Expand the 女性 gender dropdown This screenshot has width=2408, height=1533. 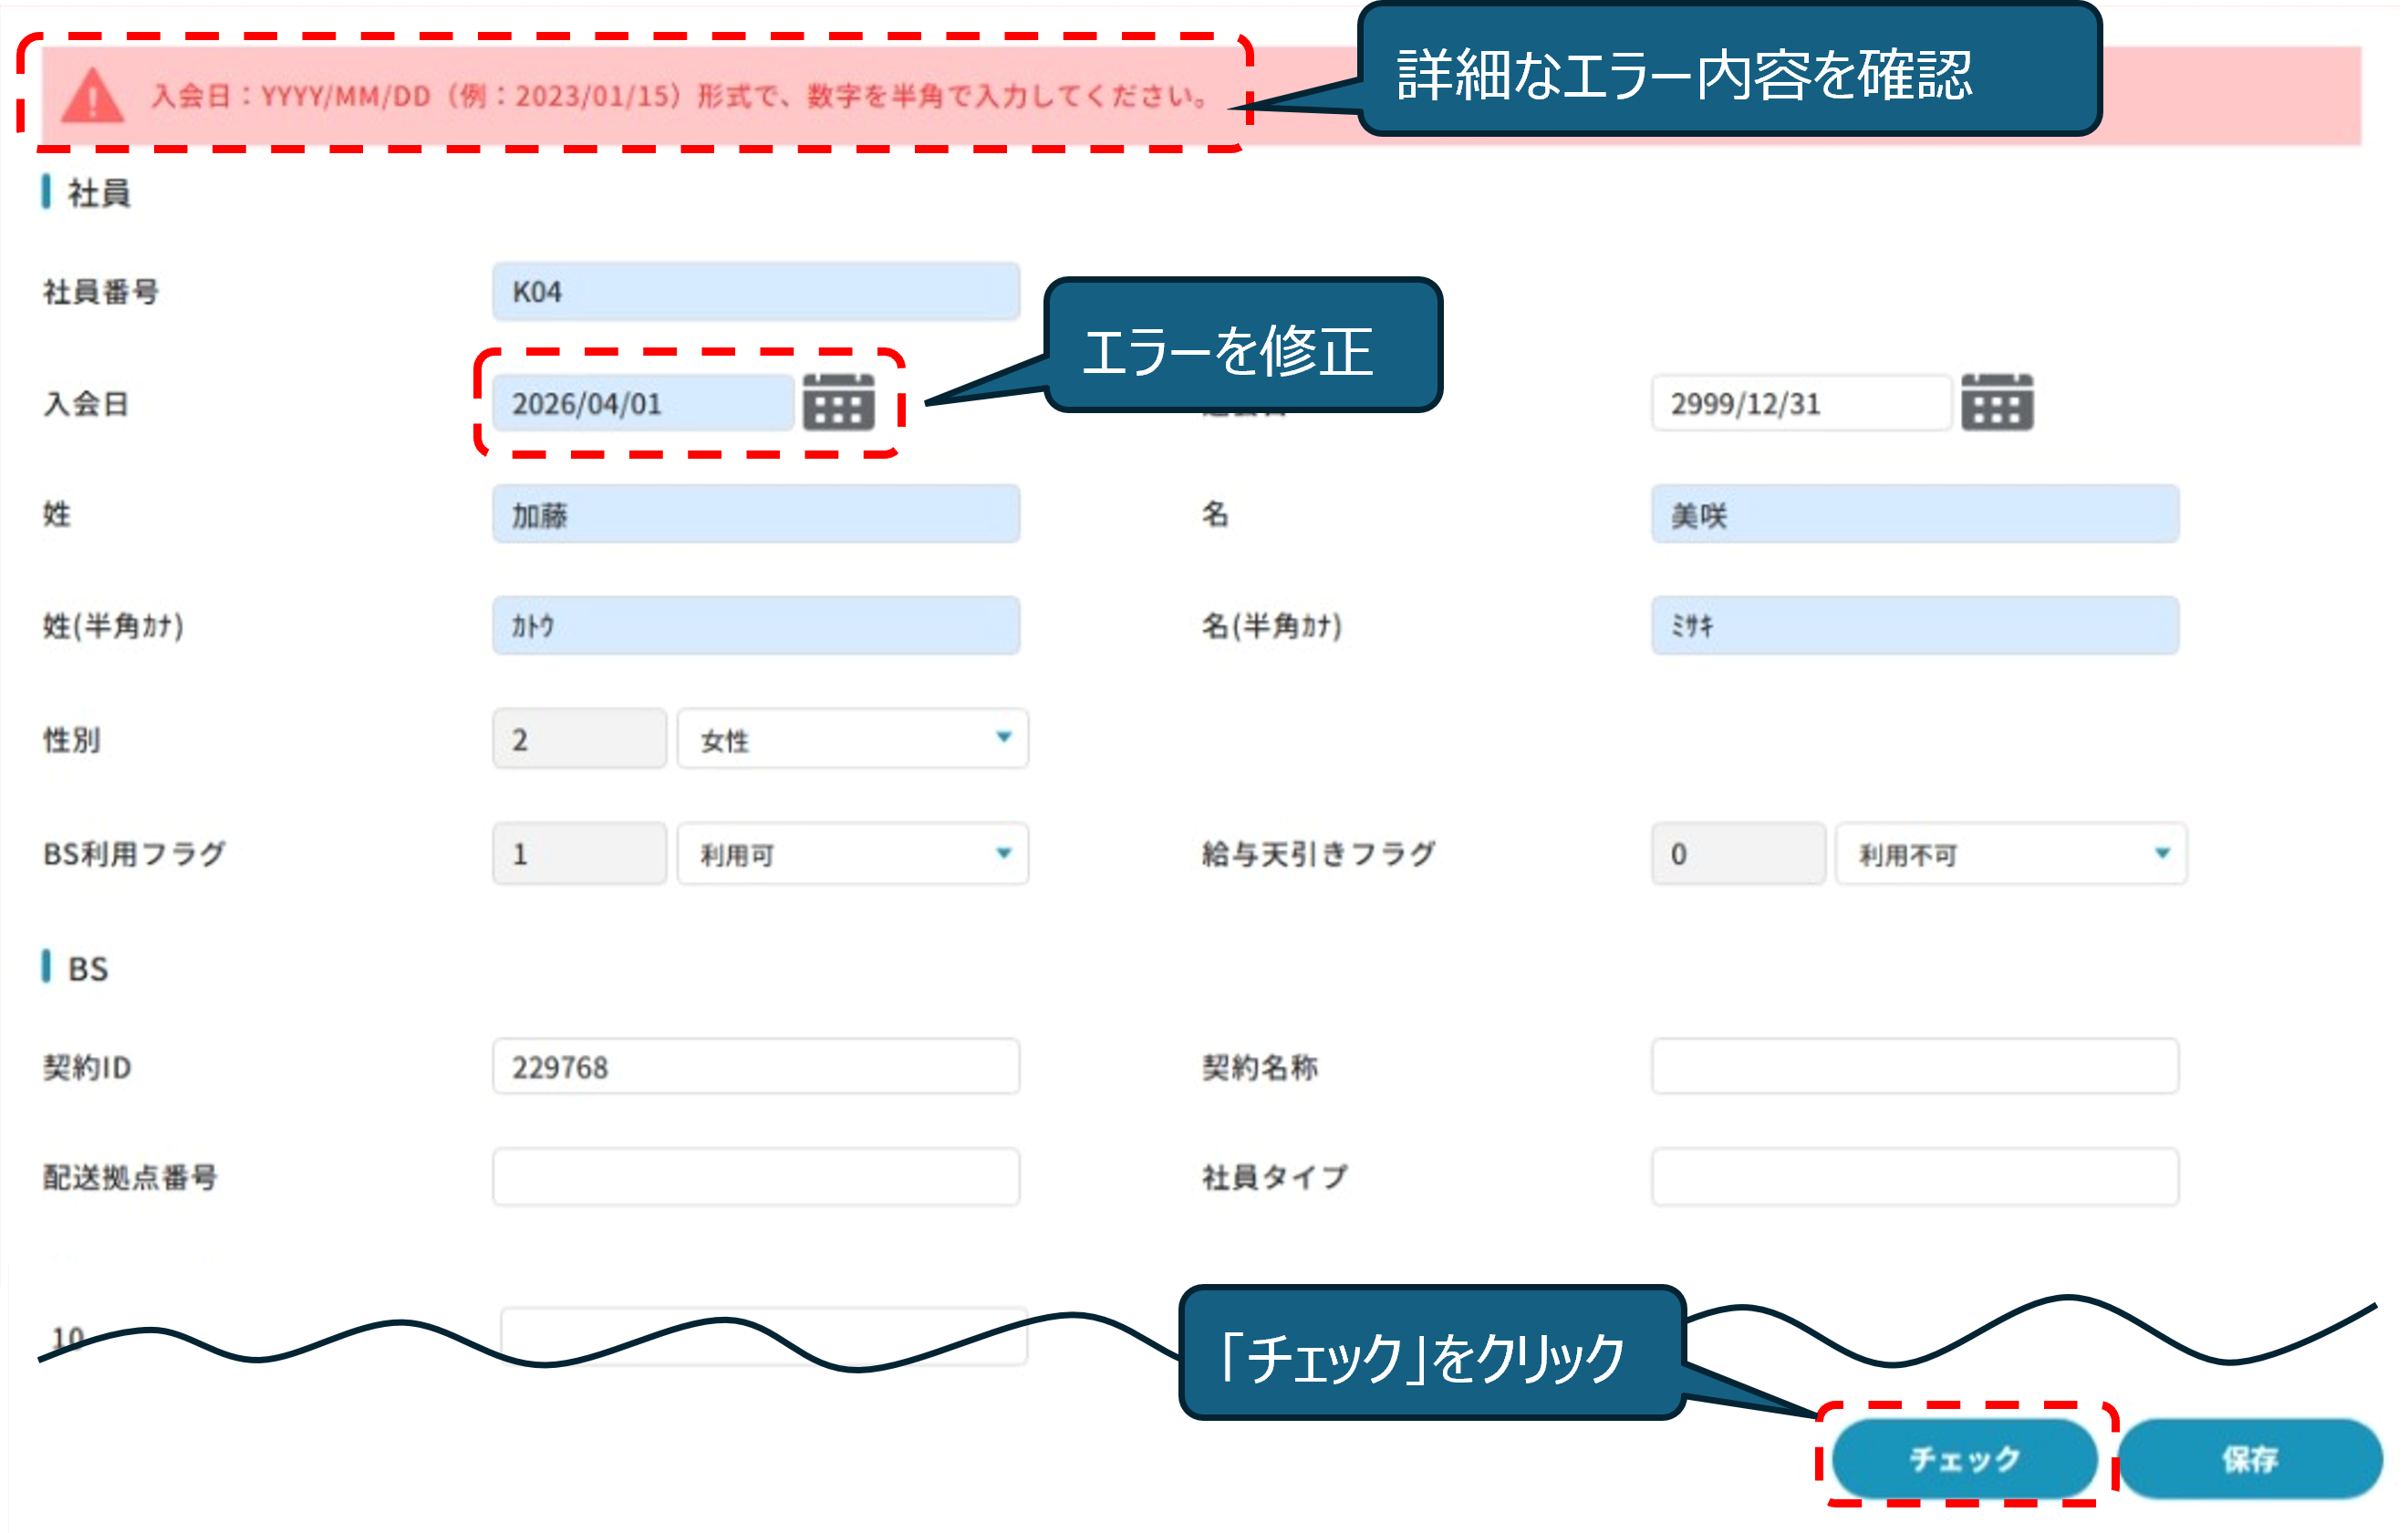coord(852,739)
